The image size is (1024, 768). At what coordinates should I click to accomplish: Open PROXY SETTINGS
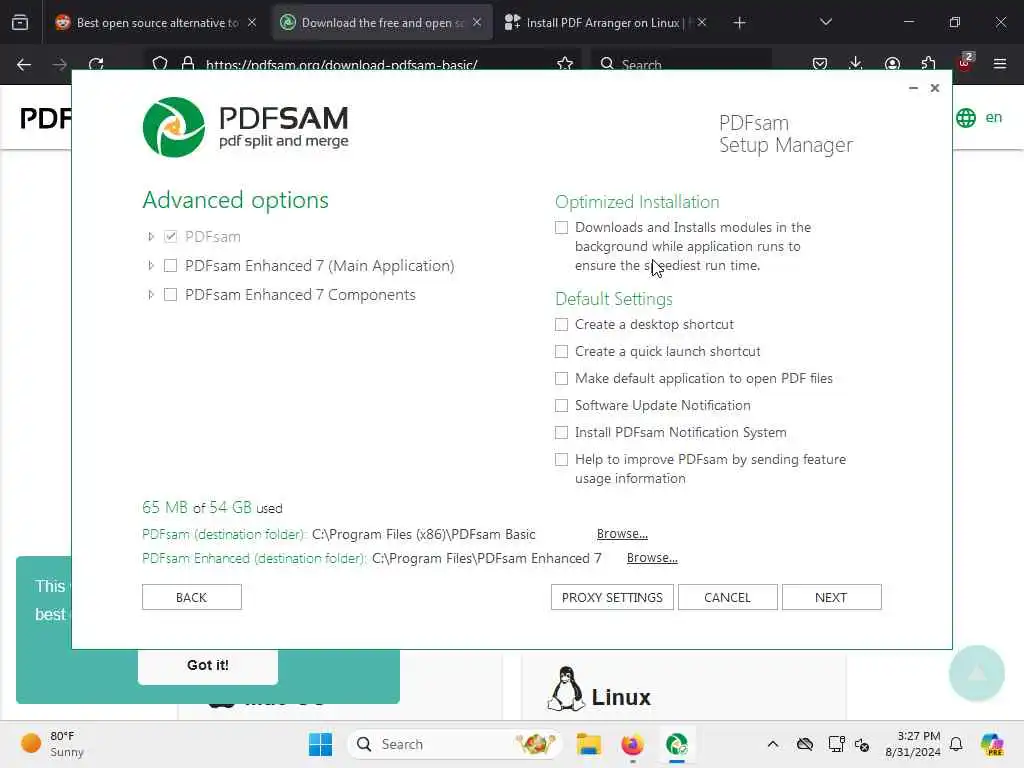pyautogui.click(x=612, y=597)
